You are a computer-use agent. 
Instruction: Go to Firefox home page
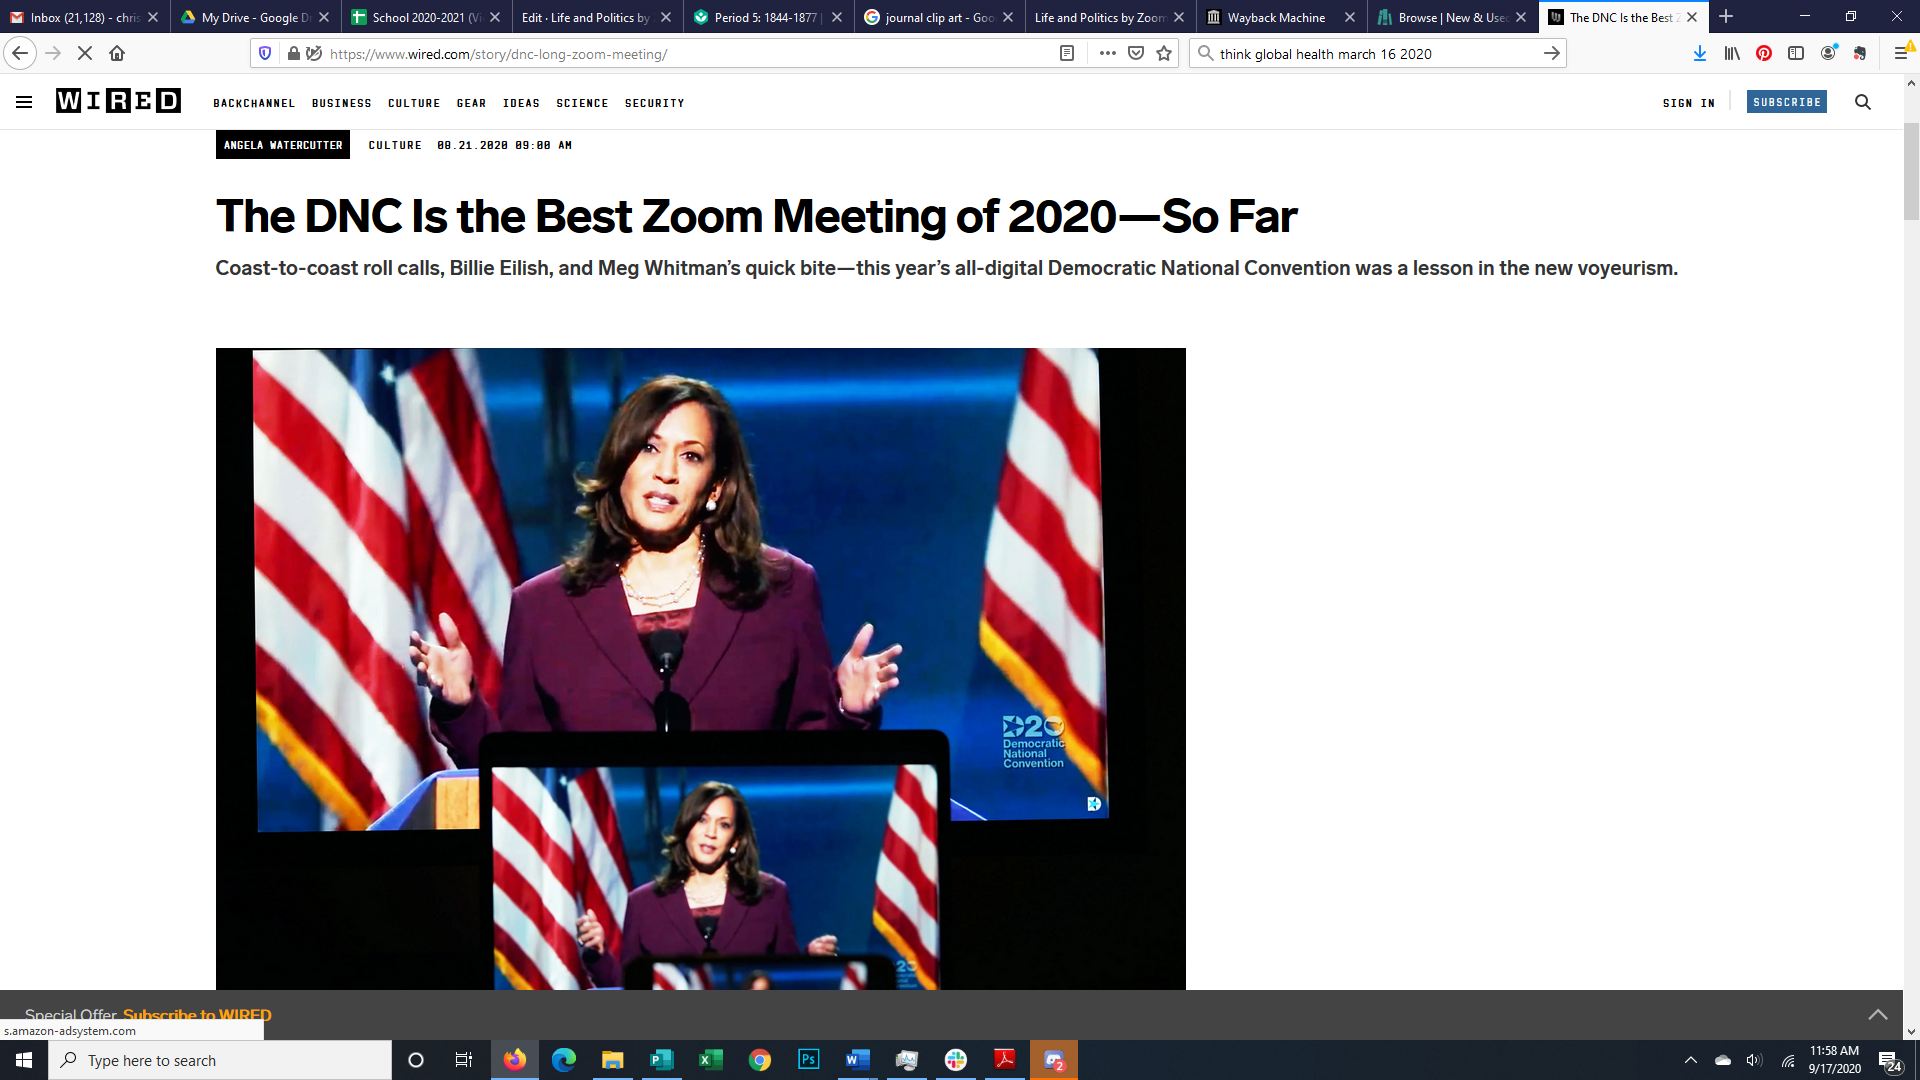(x=117, y=54)
